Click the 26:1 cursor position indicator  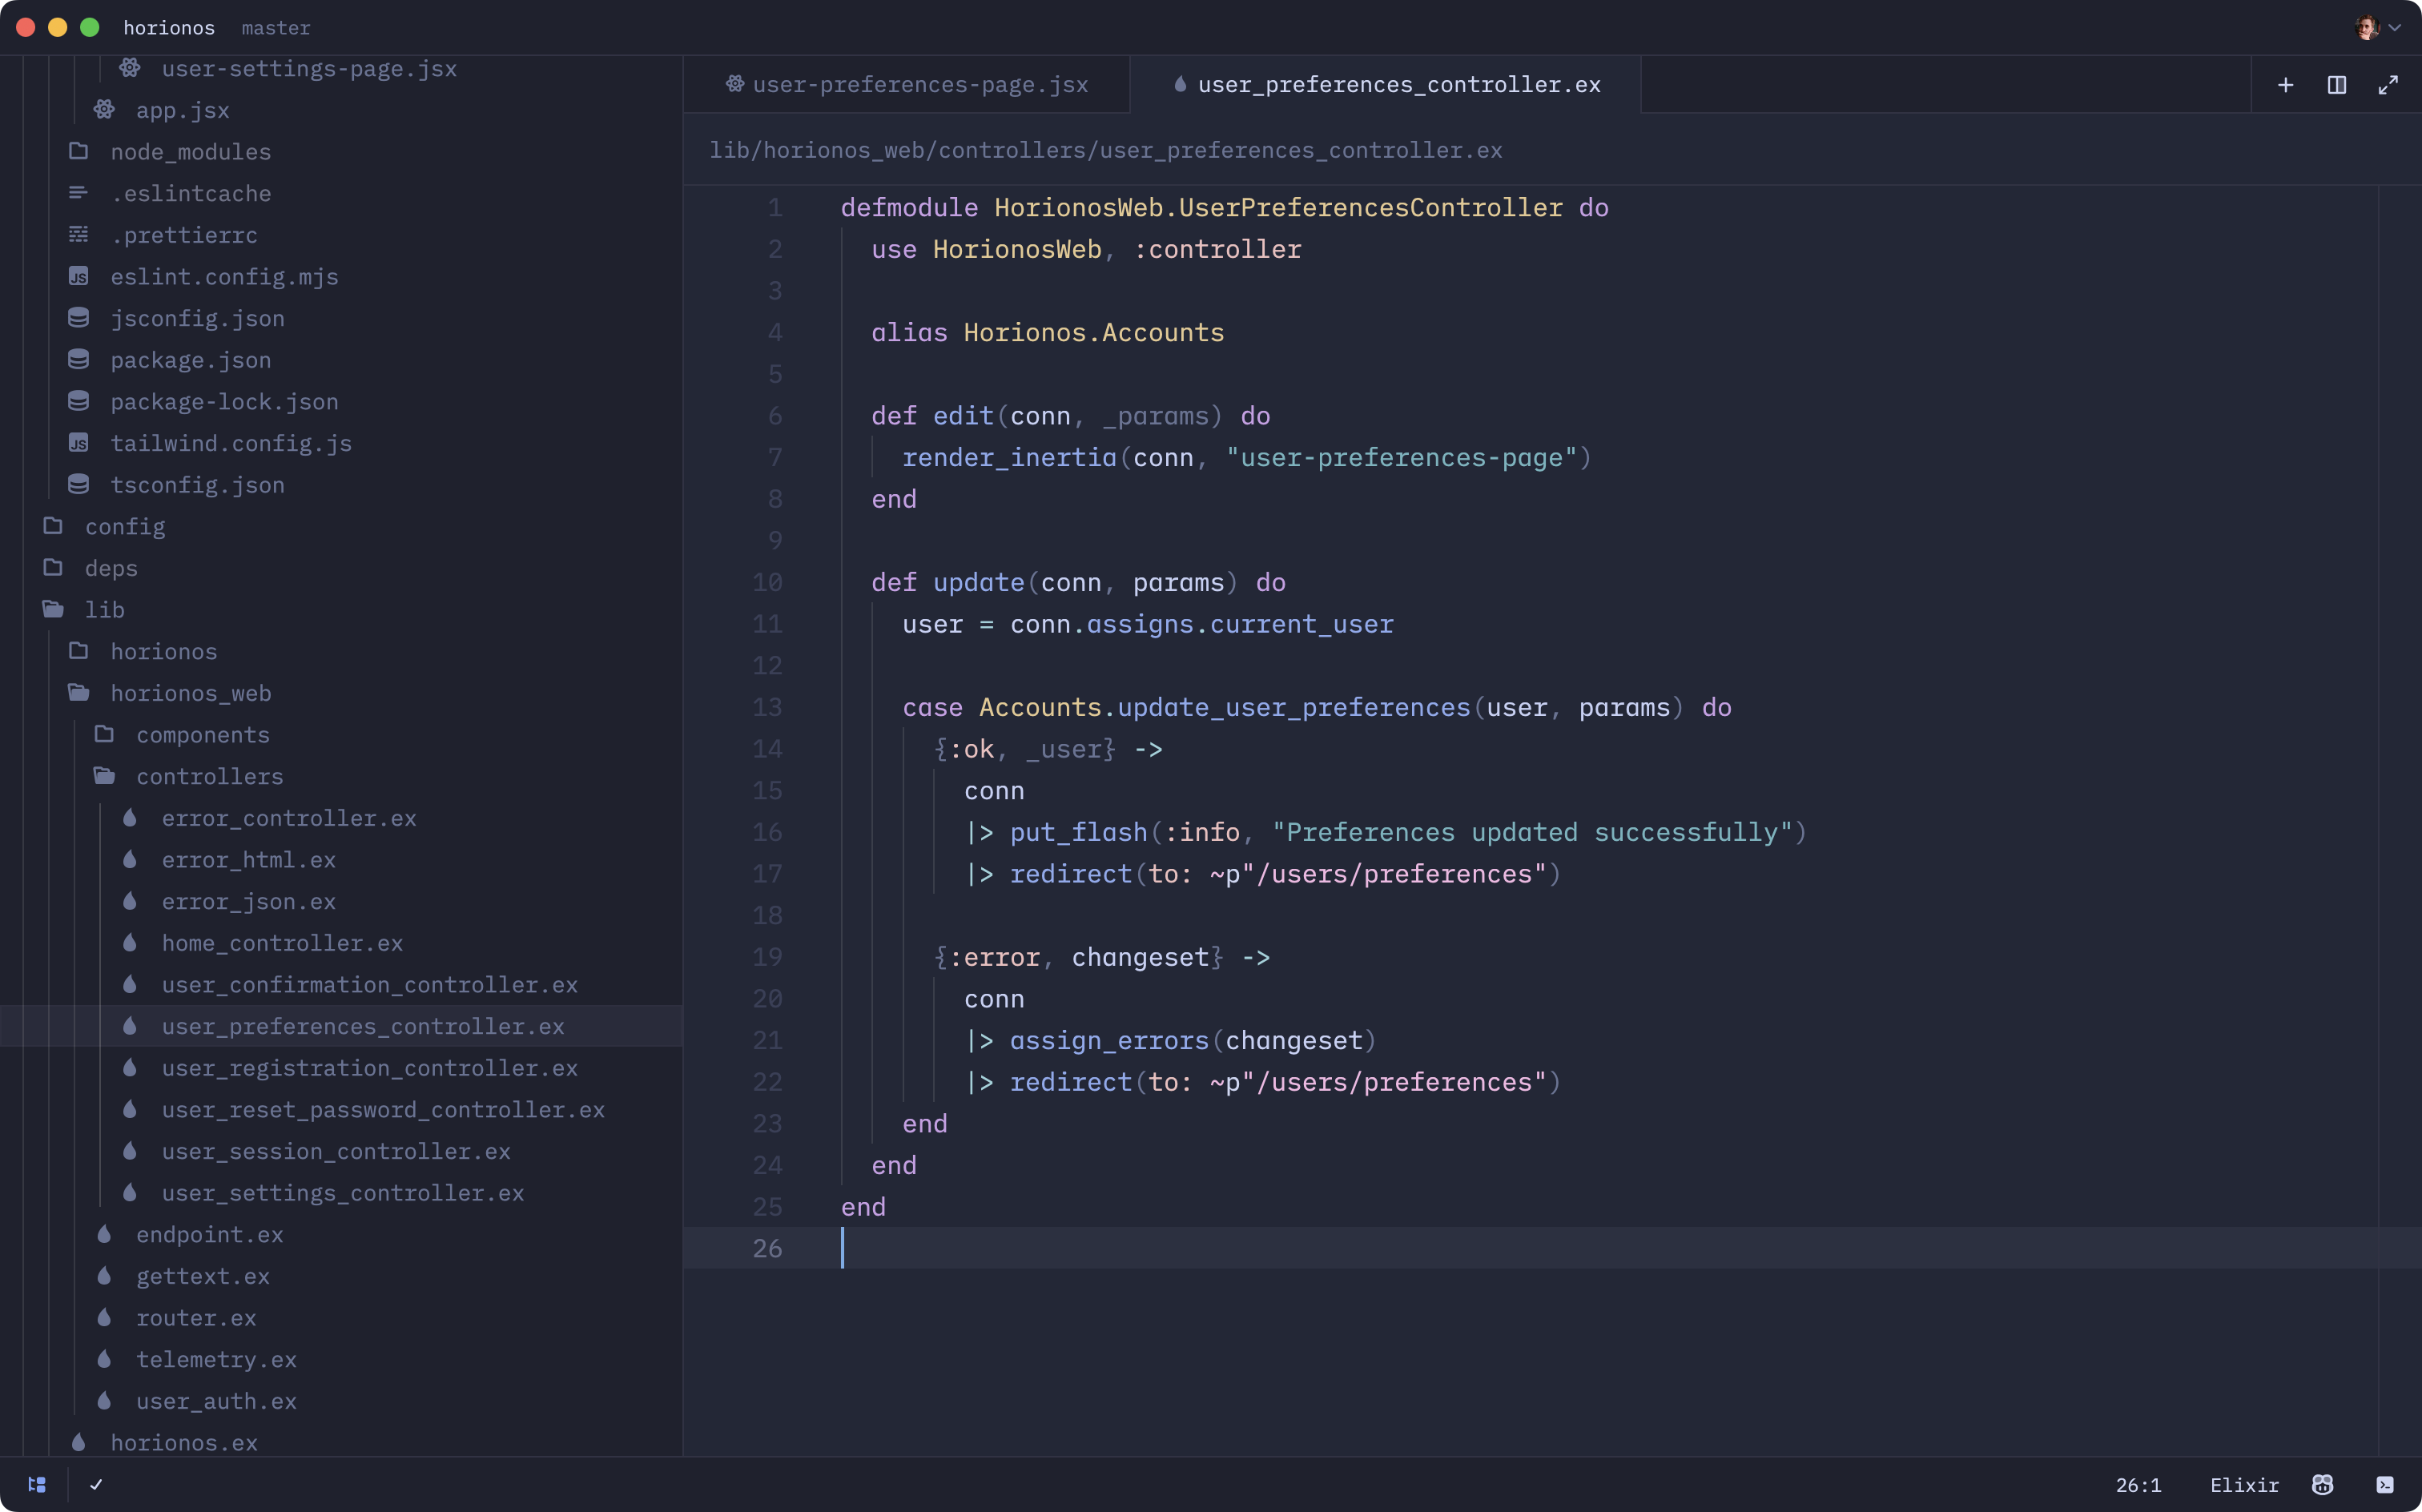pos(2138,1484)
